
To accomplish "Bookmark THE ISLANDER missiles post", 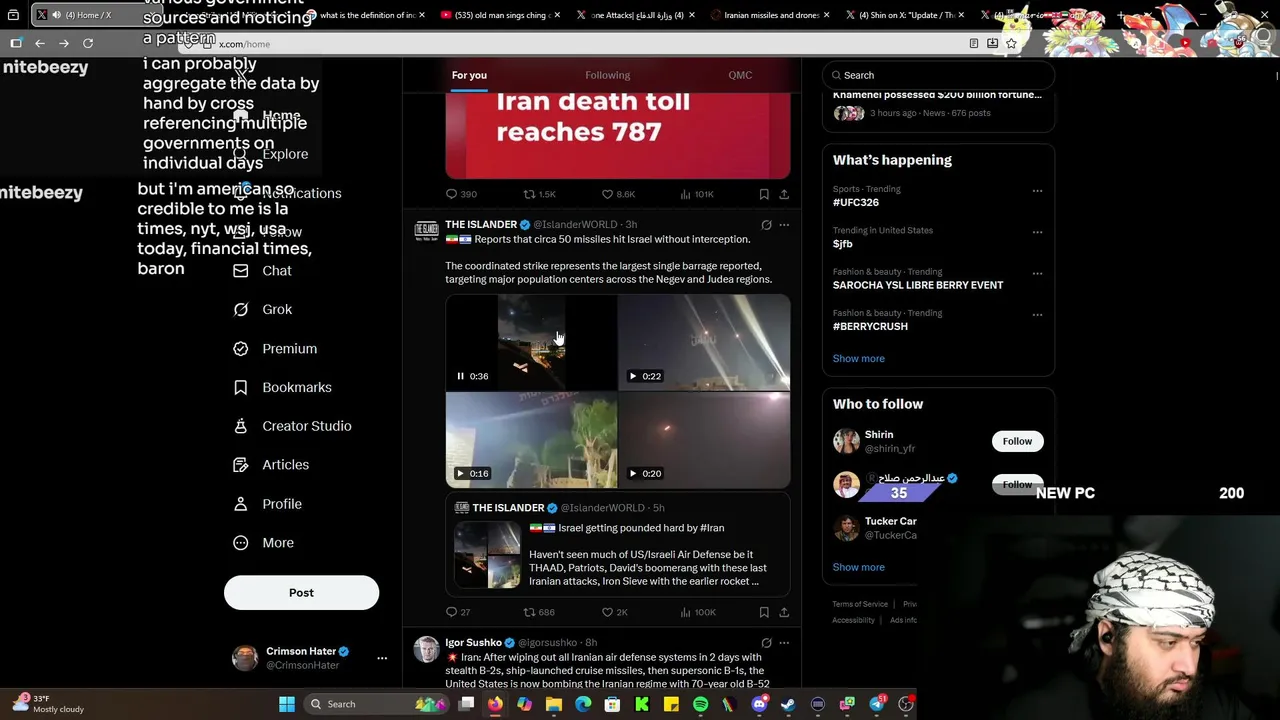I will (x=764, y=612).
